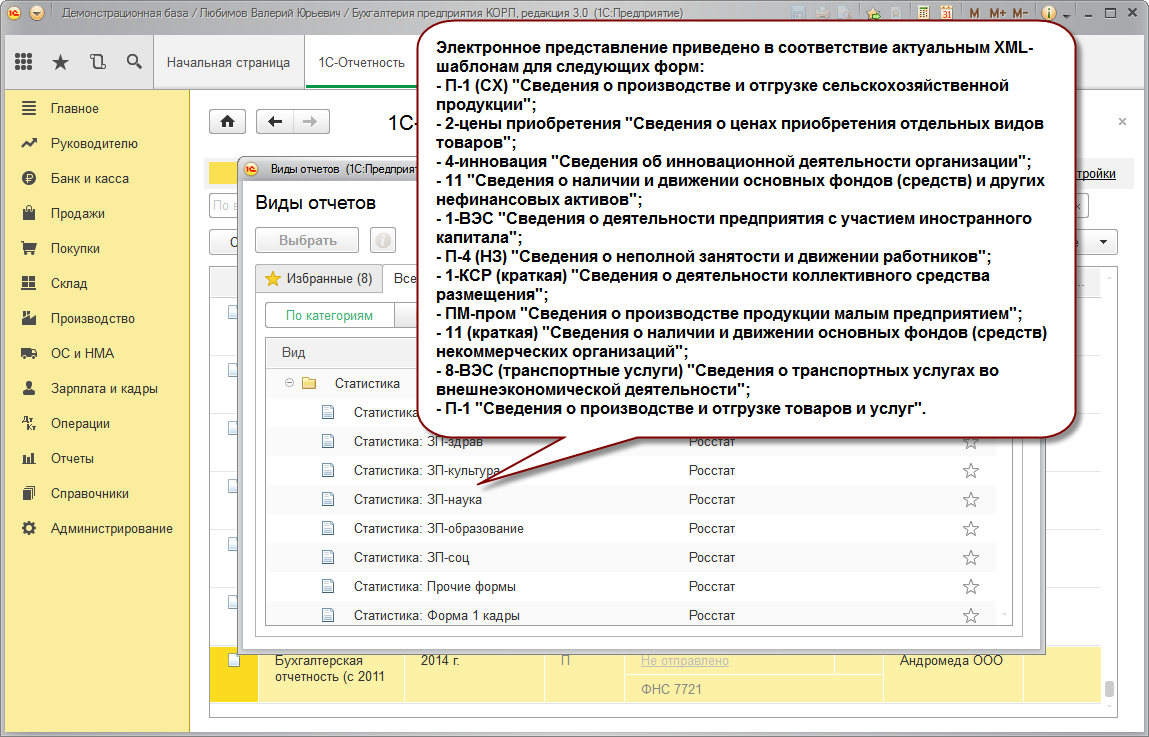Open Favorites via the star icon

pyautogui.click(x=60, y=62)
